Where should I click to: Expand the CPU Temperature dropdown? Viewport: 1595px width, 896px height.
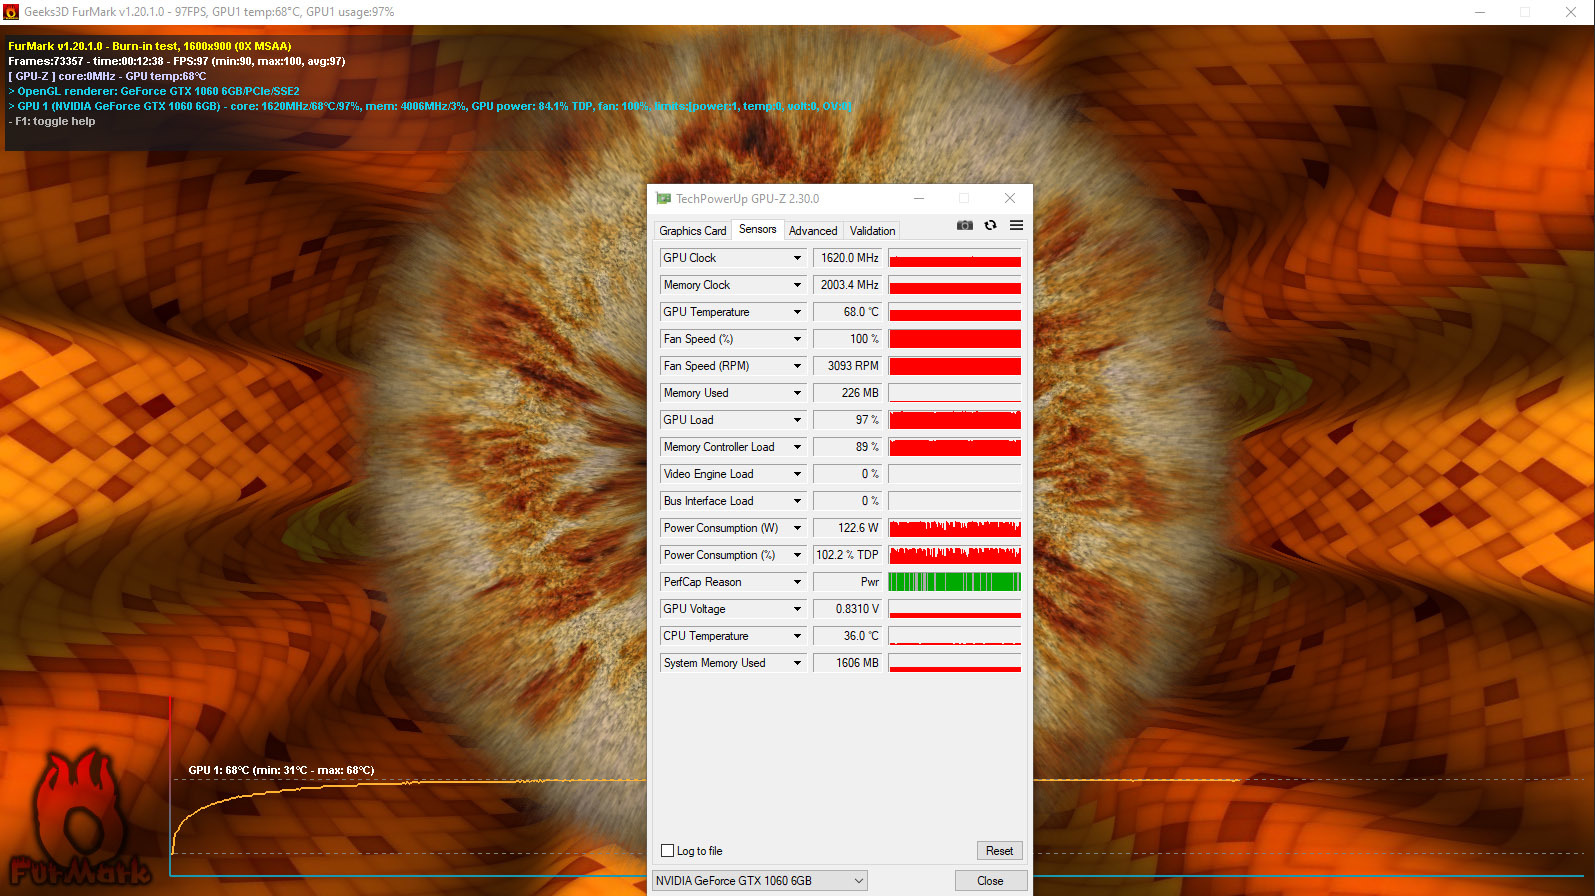pos(797,636)
